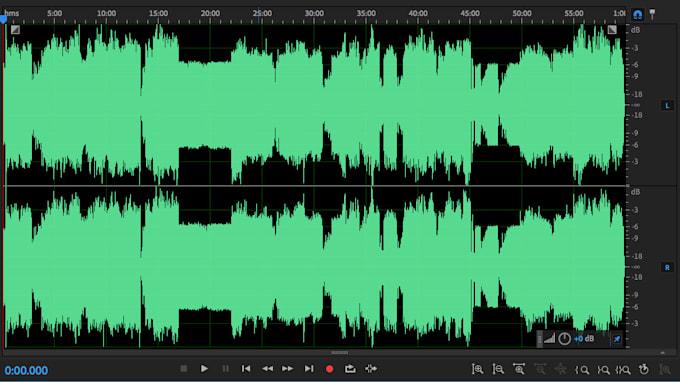680x382 pixels.
Task: Move playhead to previous marker
Action: coord(246,369)
